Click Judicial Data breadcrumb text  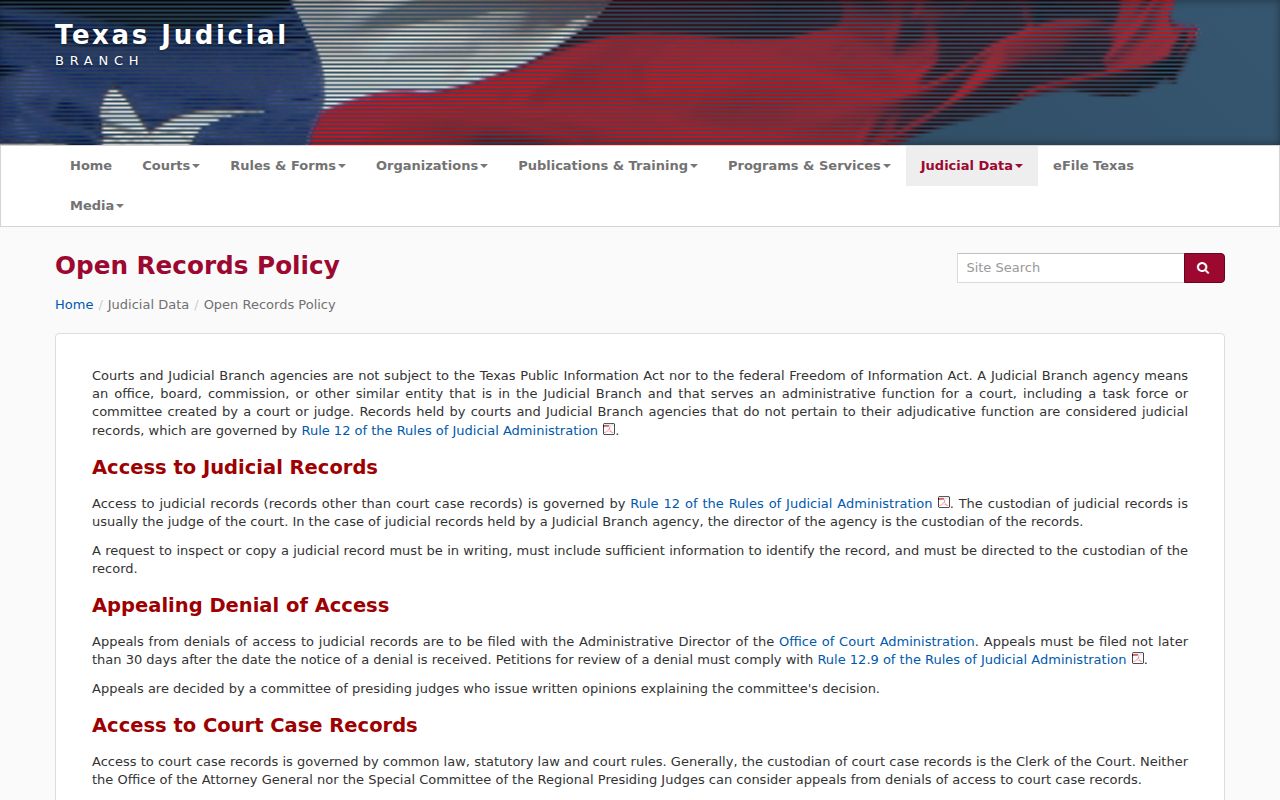pyautogui.click(x=148, y=305)
